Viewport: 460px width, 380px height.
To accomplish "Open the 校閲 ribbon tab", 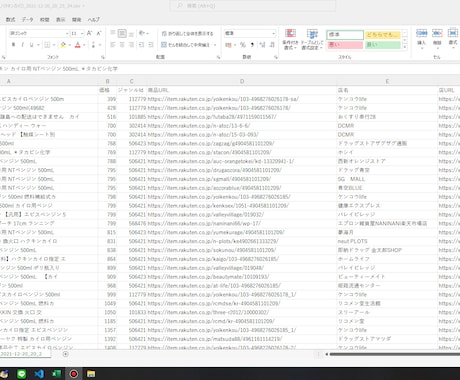I will pyautogui.click(x=44, y=20).
